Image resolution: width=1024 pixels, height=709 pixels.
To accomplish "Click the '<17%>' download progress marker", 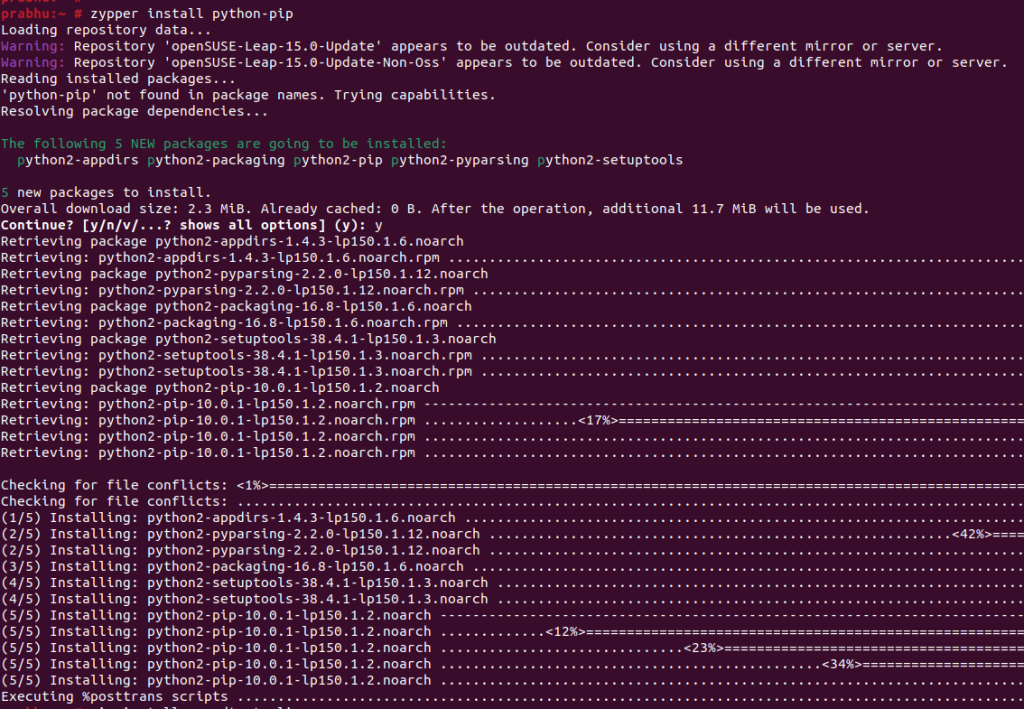I will [x=598, y=420].
